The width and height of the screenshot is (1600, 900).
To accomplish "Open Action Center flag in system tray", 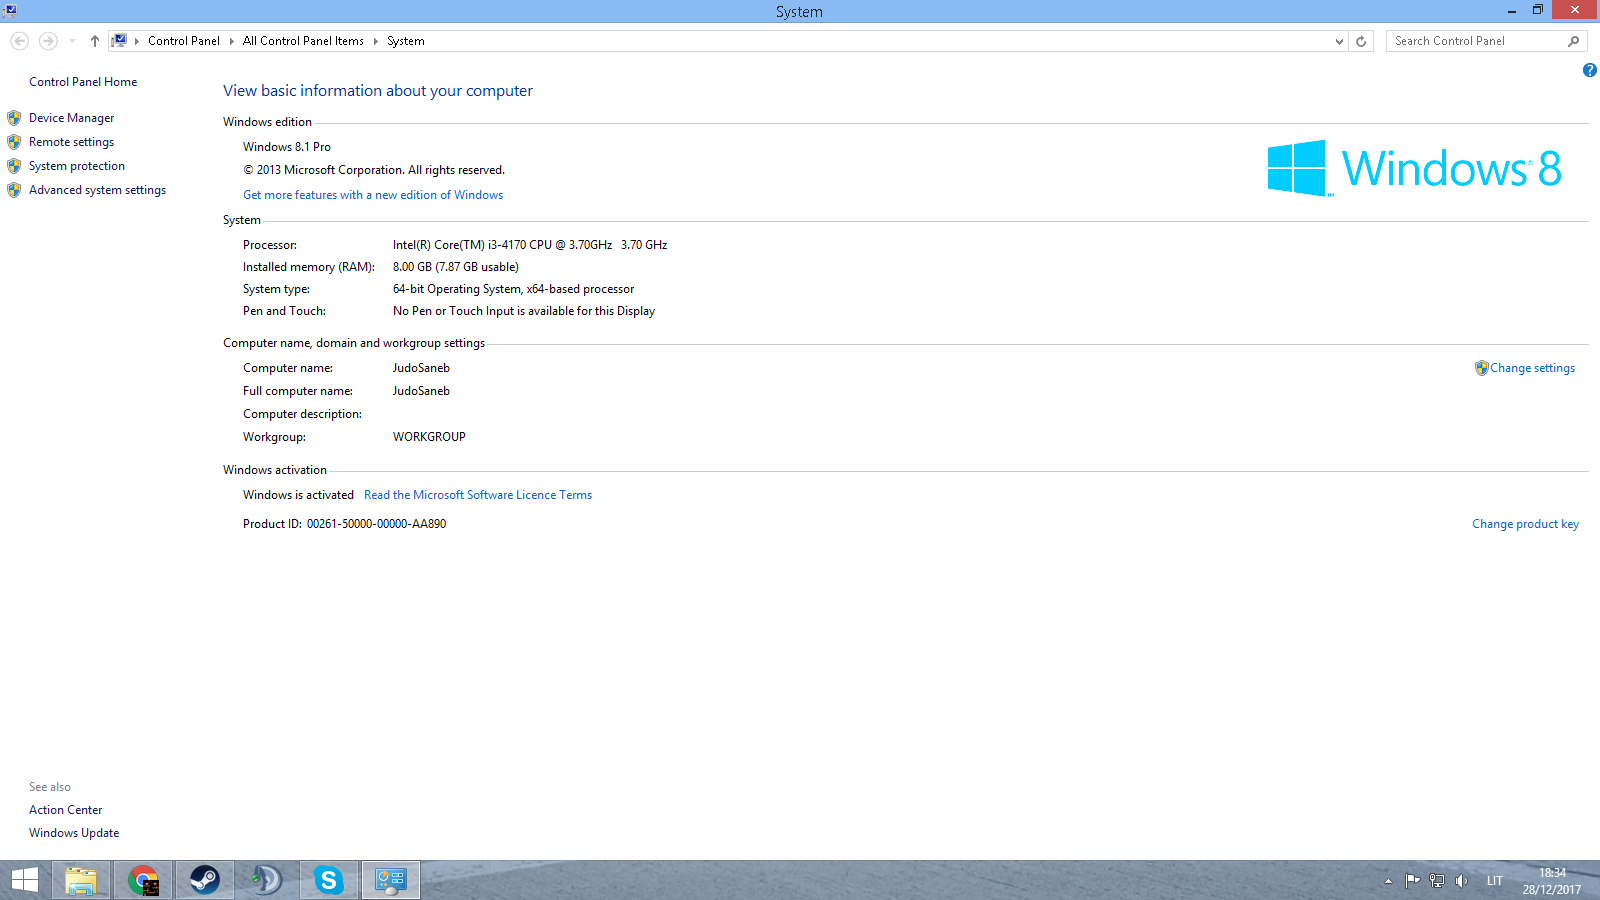I will [1412, 881].
